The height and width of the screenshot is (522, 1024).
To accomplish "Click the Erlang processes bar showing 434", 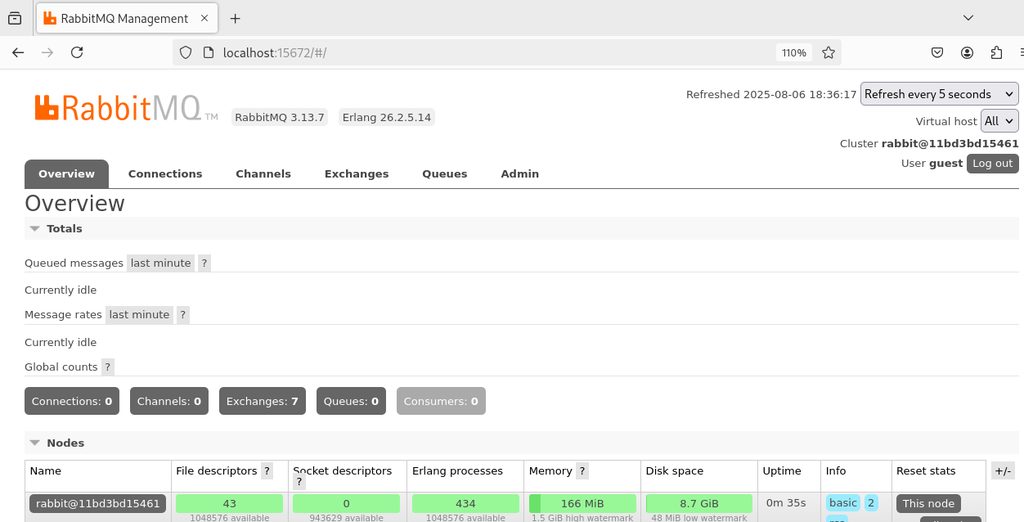I will click(466, 504).
